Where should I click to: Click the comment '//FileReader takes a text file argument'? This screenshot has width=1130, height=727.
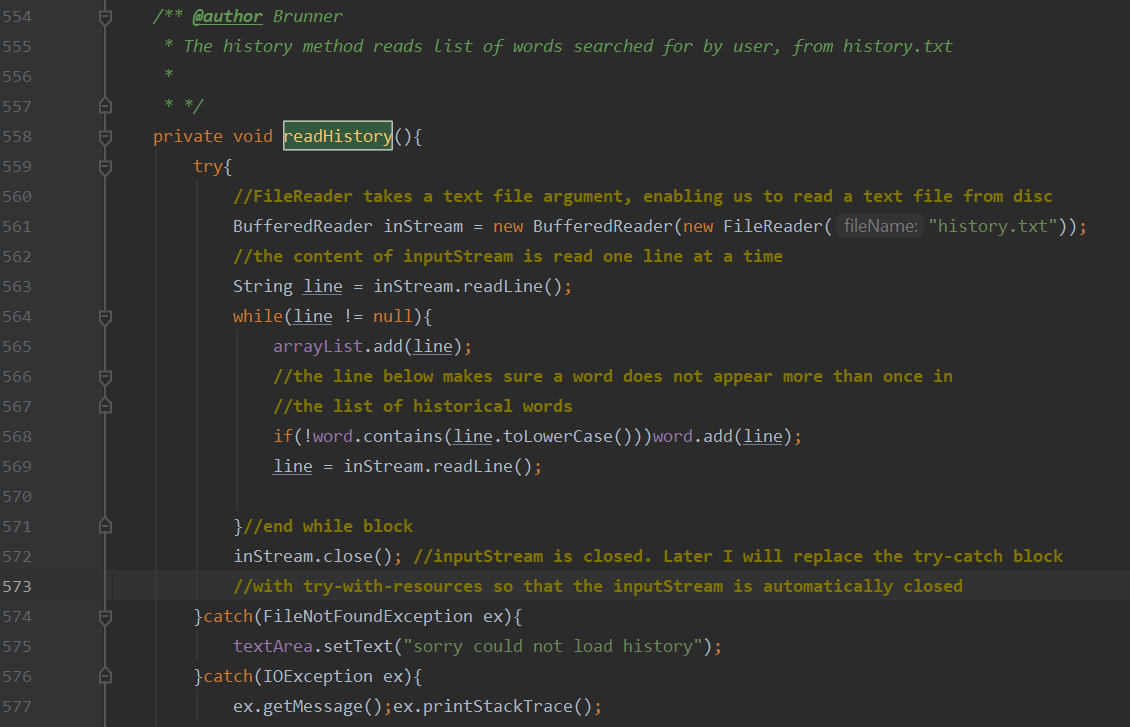point(432,196)
